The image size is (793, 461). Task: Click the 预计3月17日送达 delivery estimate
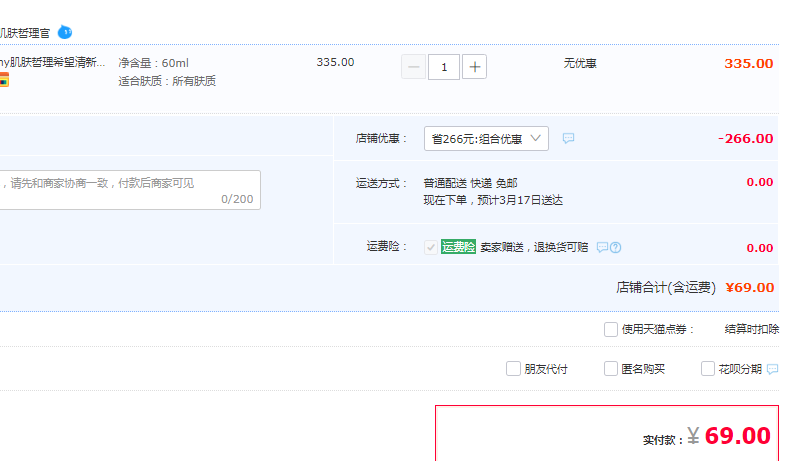coord(520,200)
